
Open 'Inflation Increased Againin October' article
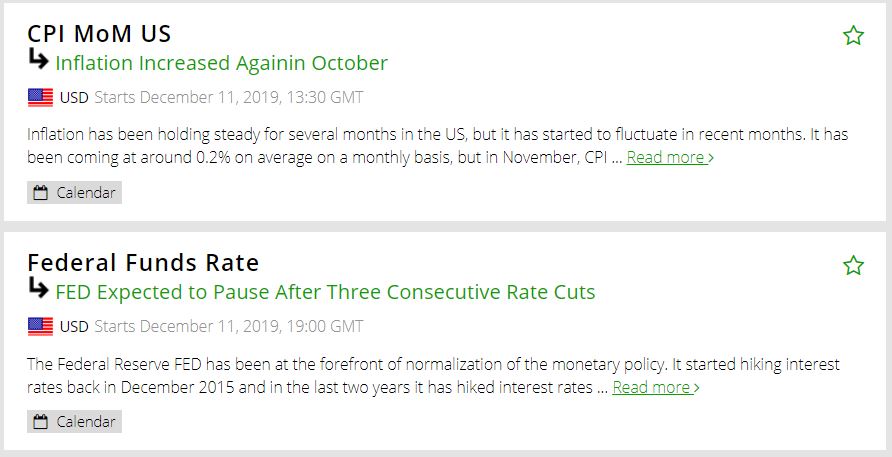coord(221,63)
